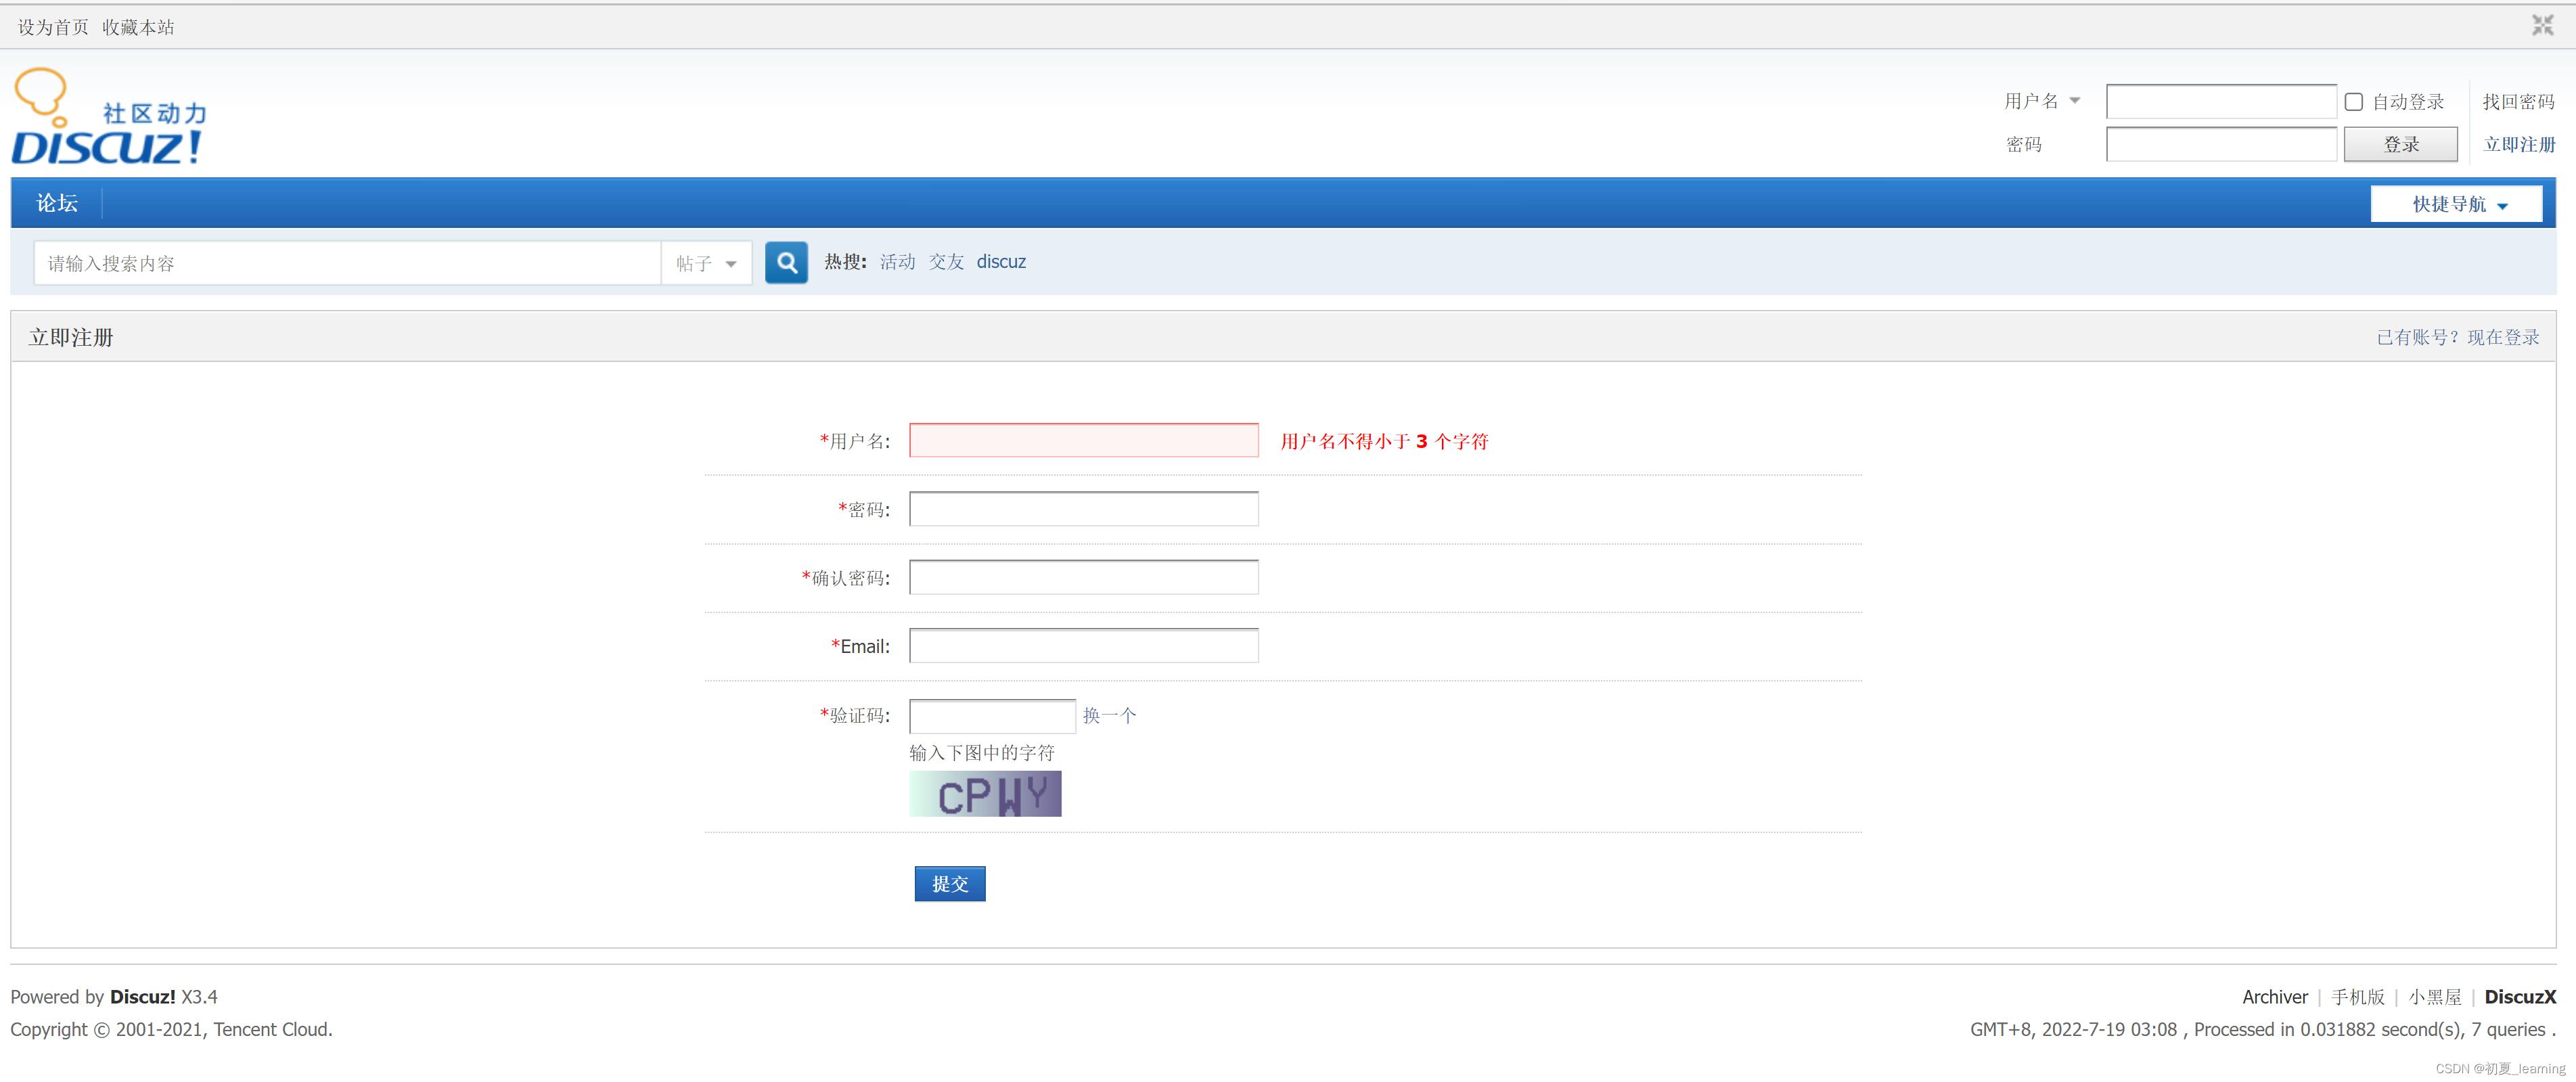The image size is (2576, 1082).
Task: Expand the 快捷导航 menu
Action: [2457, 204]
